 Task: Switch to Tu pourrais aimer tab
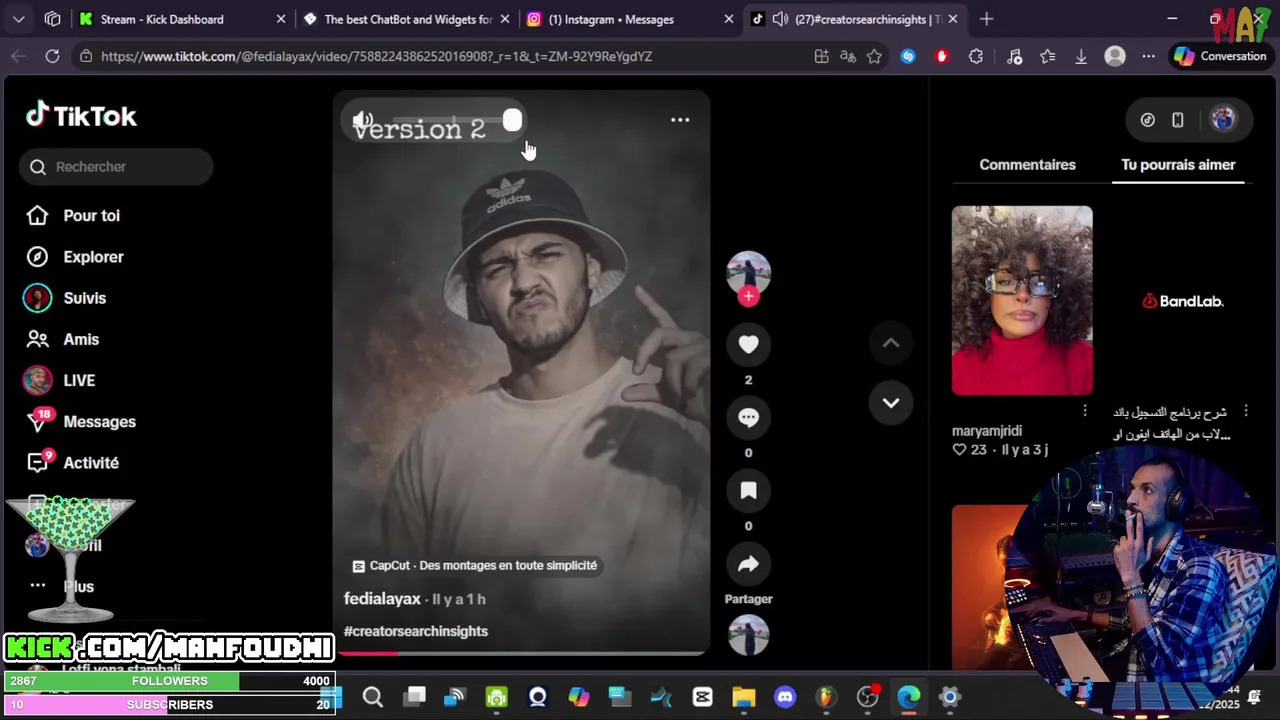pyautogui.click(x=1178, y=165)
